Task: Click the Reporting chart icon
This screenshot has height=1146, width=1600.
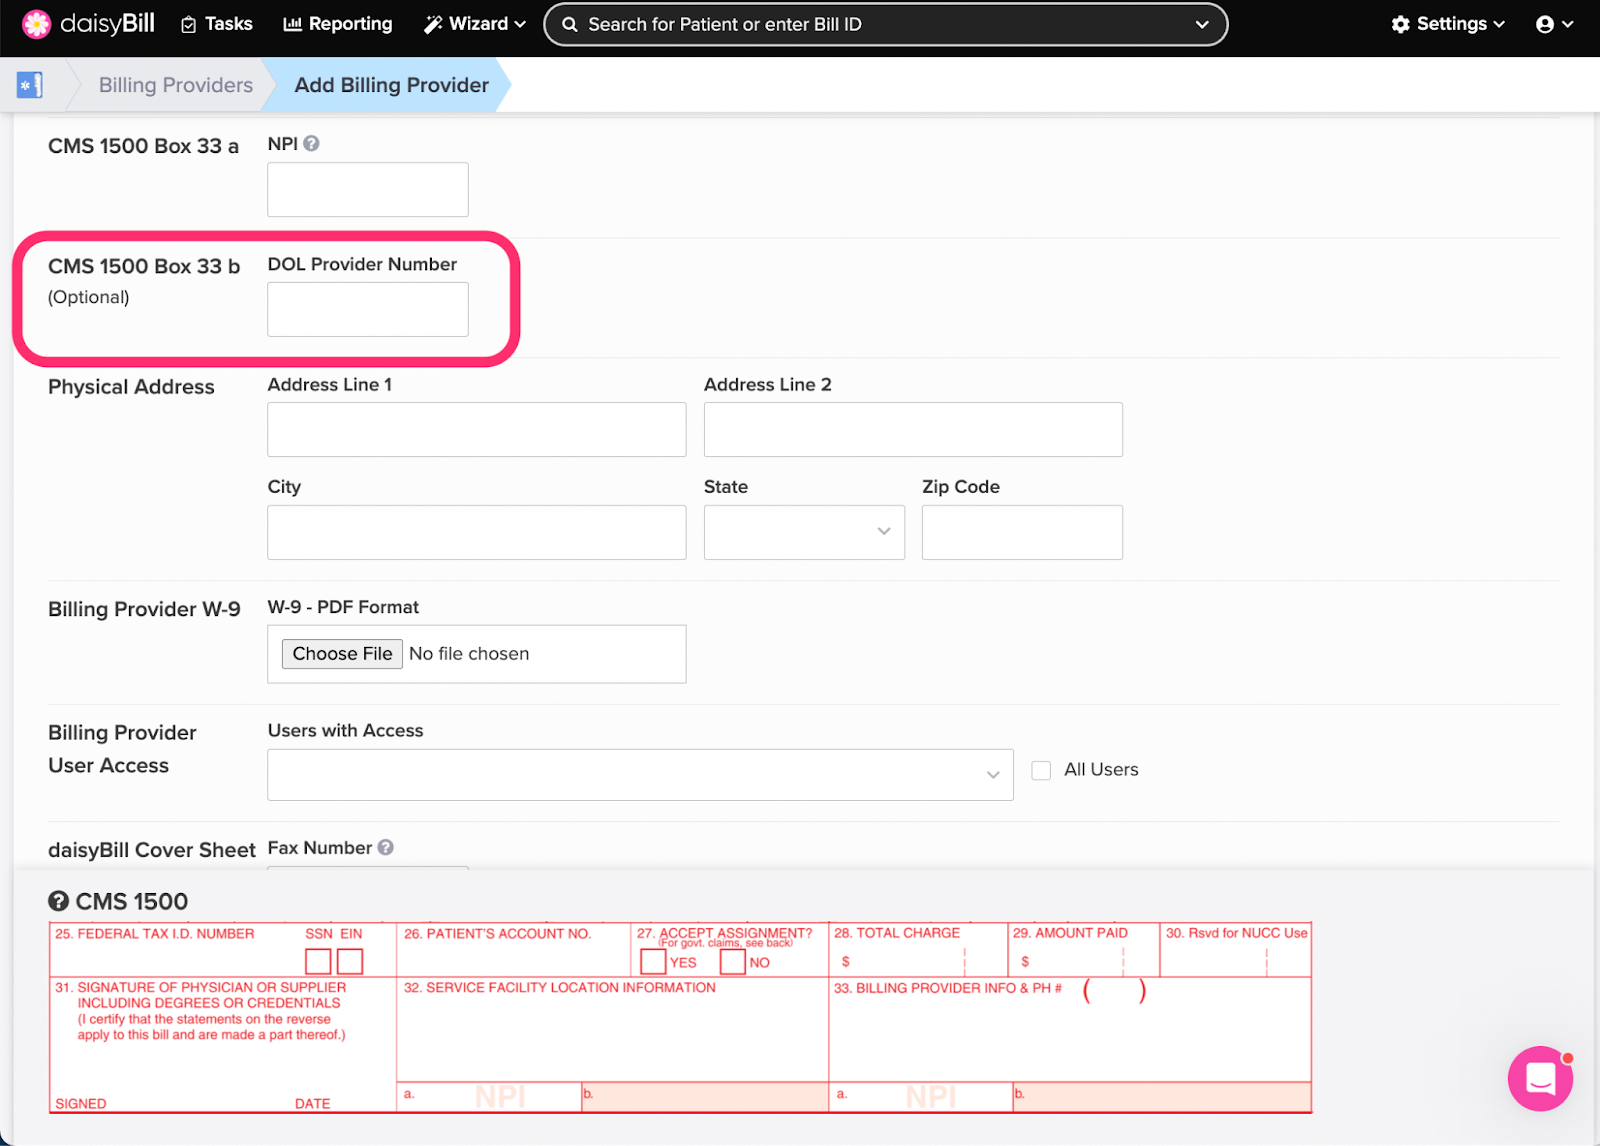Action: coord(292,24)
